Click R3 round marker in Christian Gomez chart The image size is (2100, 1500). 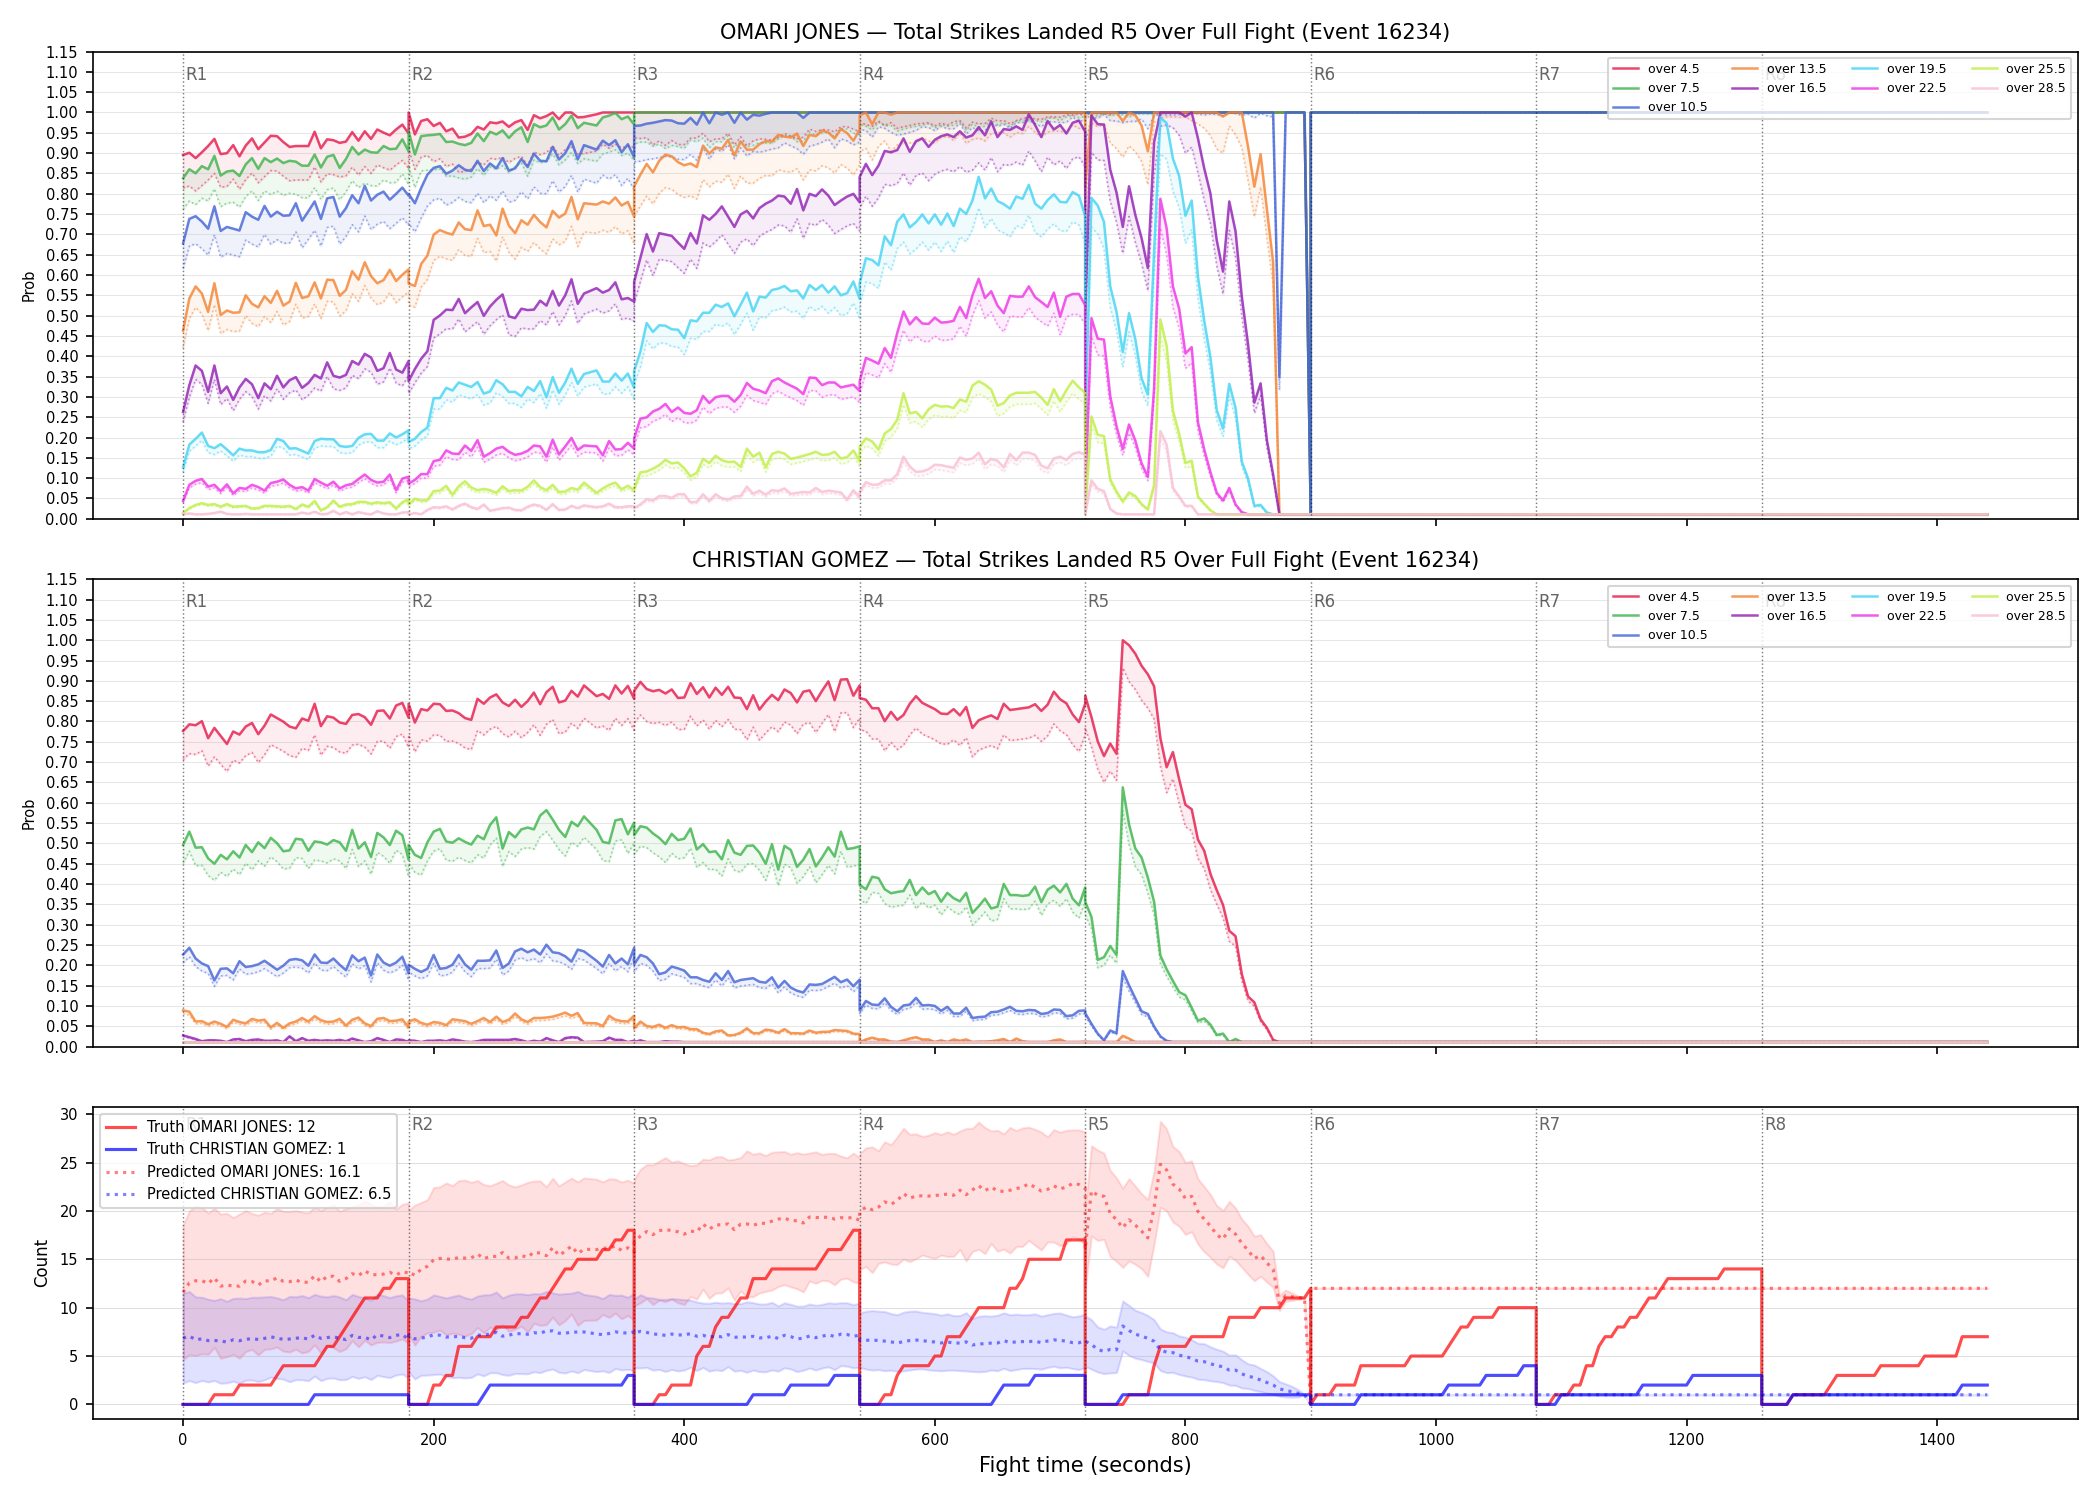coord(647,601)
